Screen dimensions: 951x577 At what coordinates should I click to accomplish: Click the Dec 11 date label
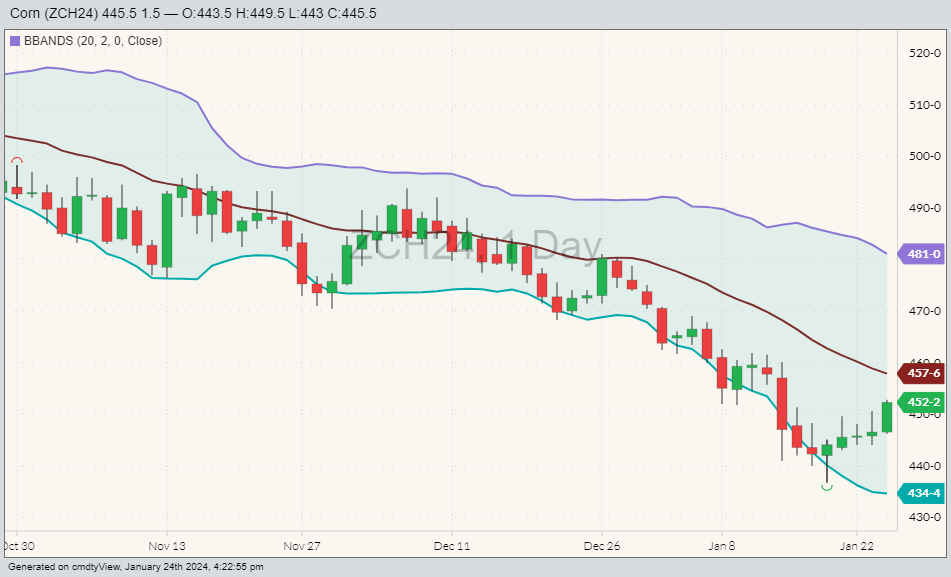[x=452, y=546]
